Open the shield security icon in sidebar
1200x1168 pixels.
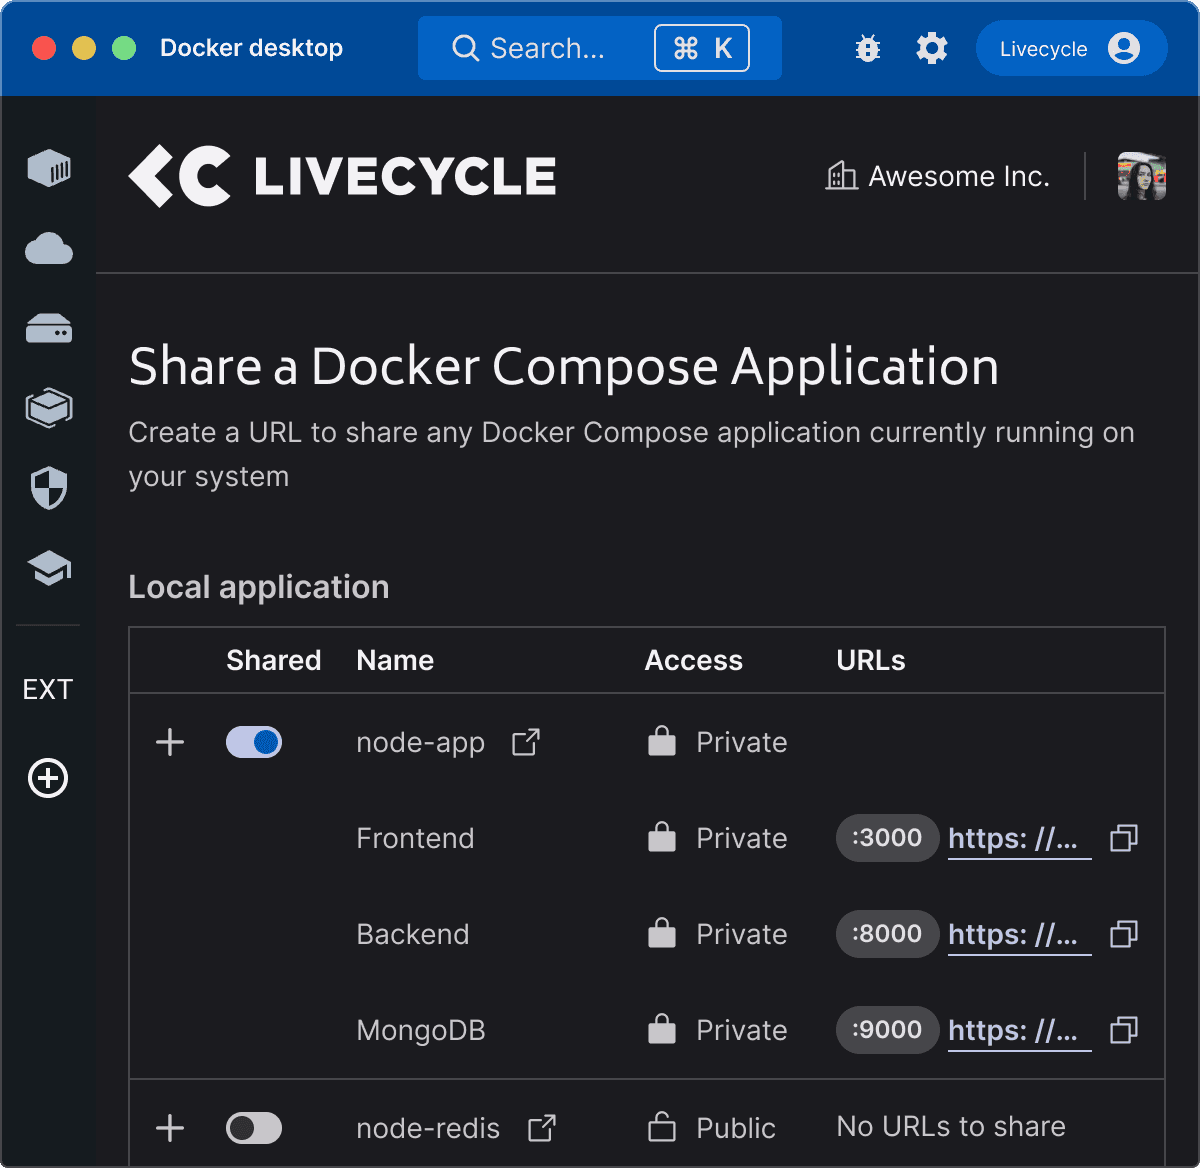(x=49, y=489)
